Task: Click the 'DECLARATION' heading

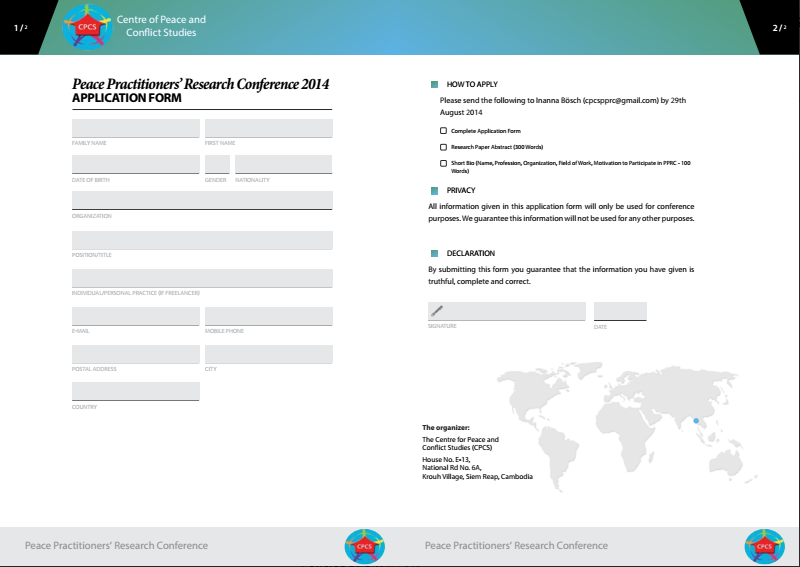Action: (470, 253)
